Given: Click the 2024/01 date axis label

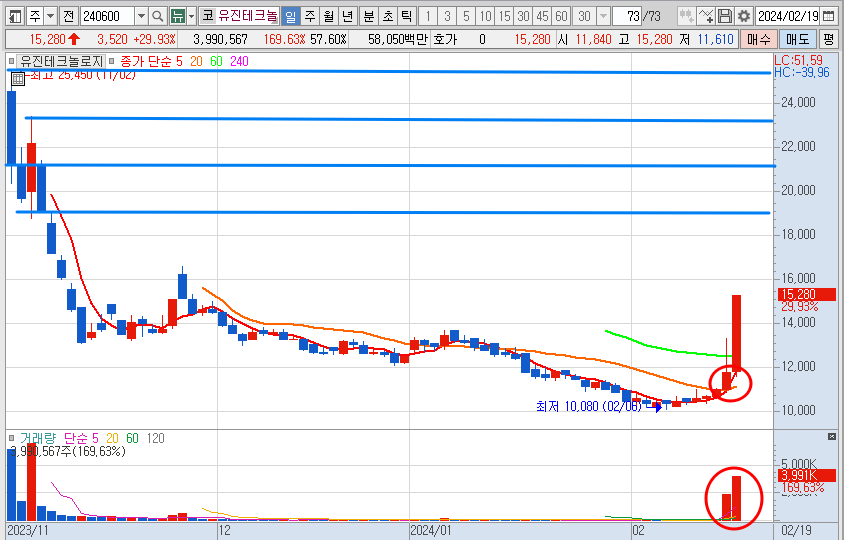Looking at the screenshot, I should [431, 530].
